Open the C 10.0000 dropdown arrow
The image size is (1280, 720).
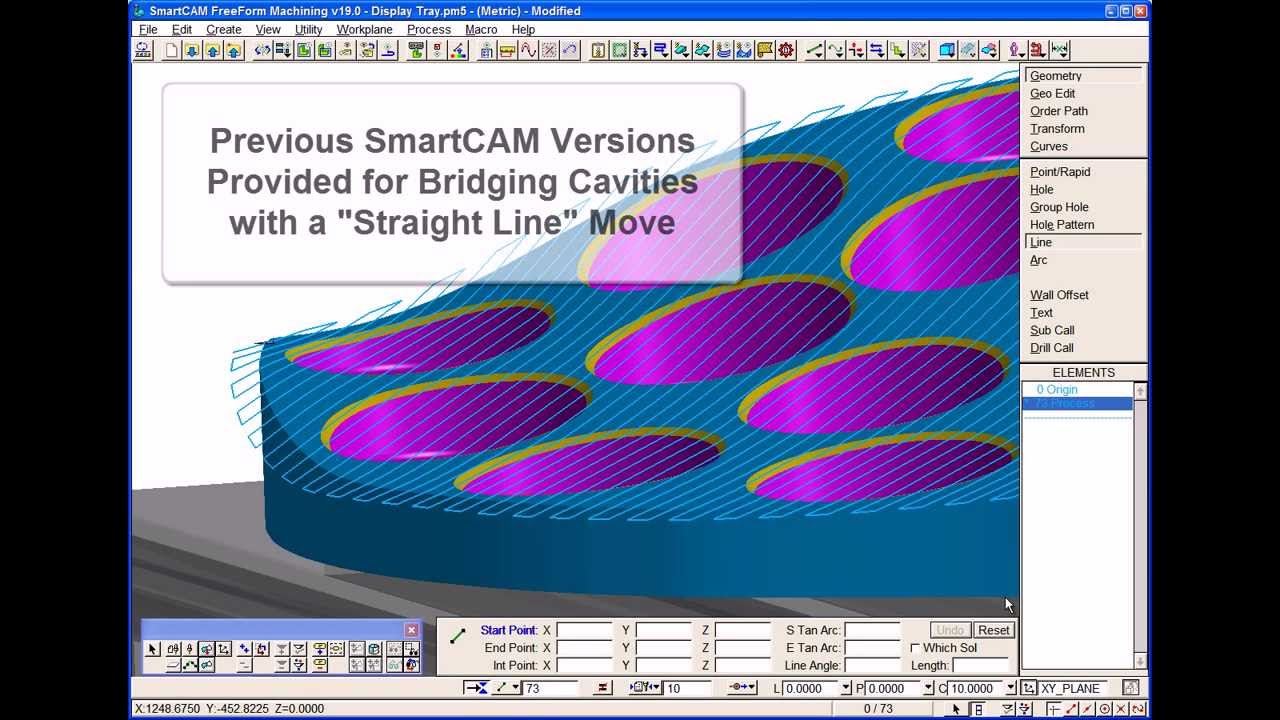(1011, 688)
